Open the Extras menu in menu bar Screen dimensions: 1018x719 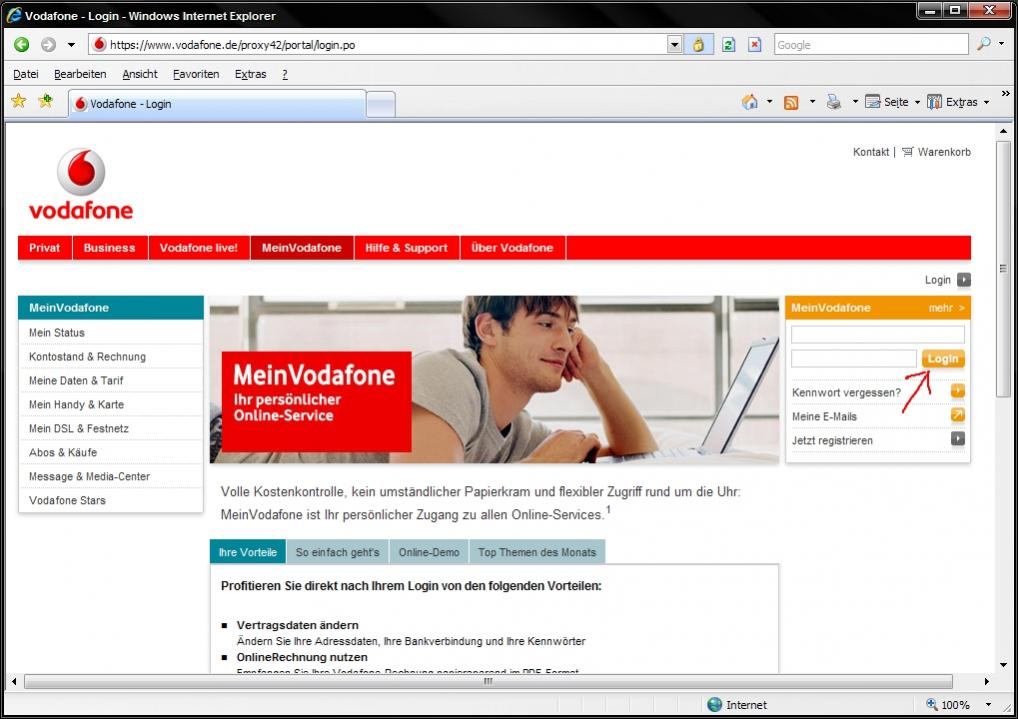click(x=250, y=74)
